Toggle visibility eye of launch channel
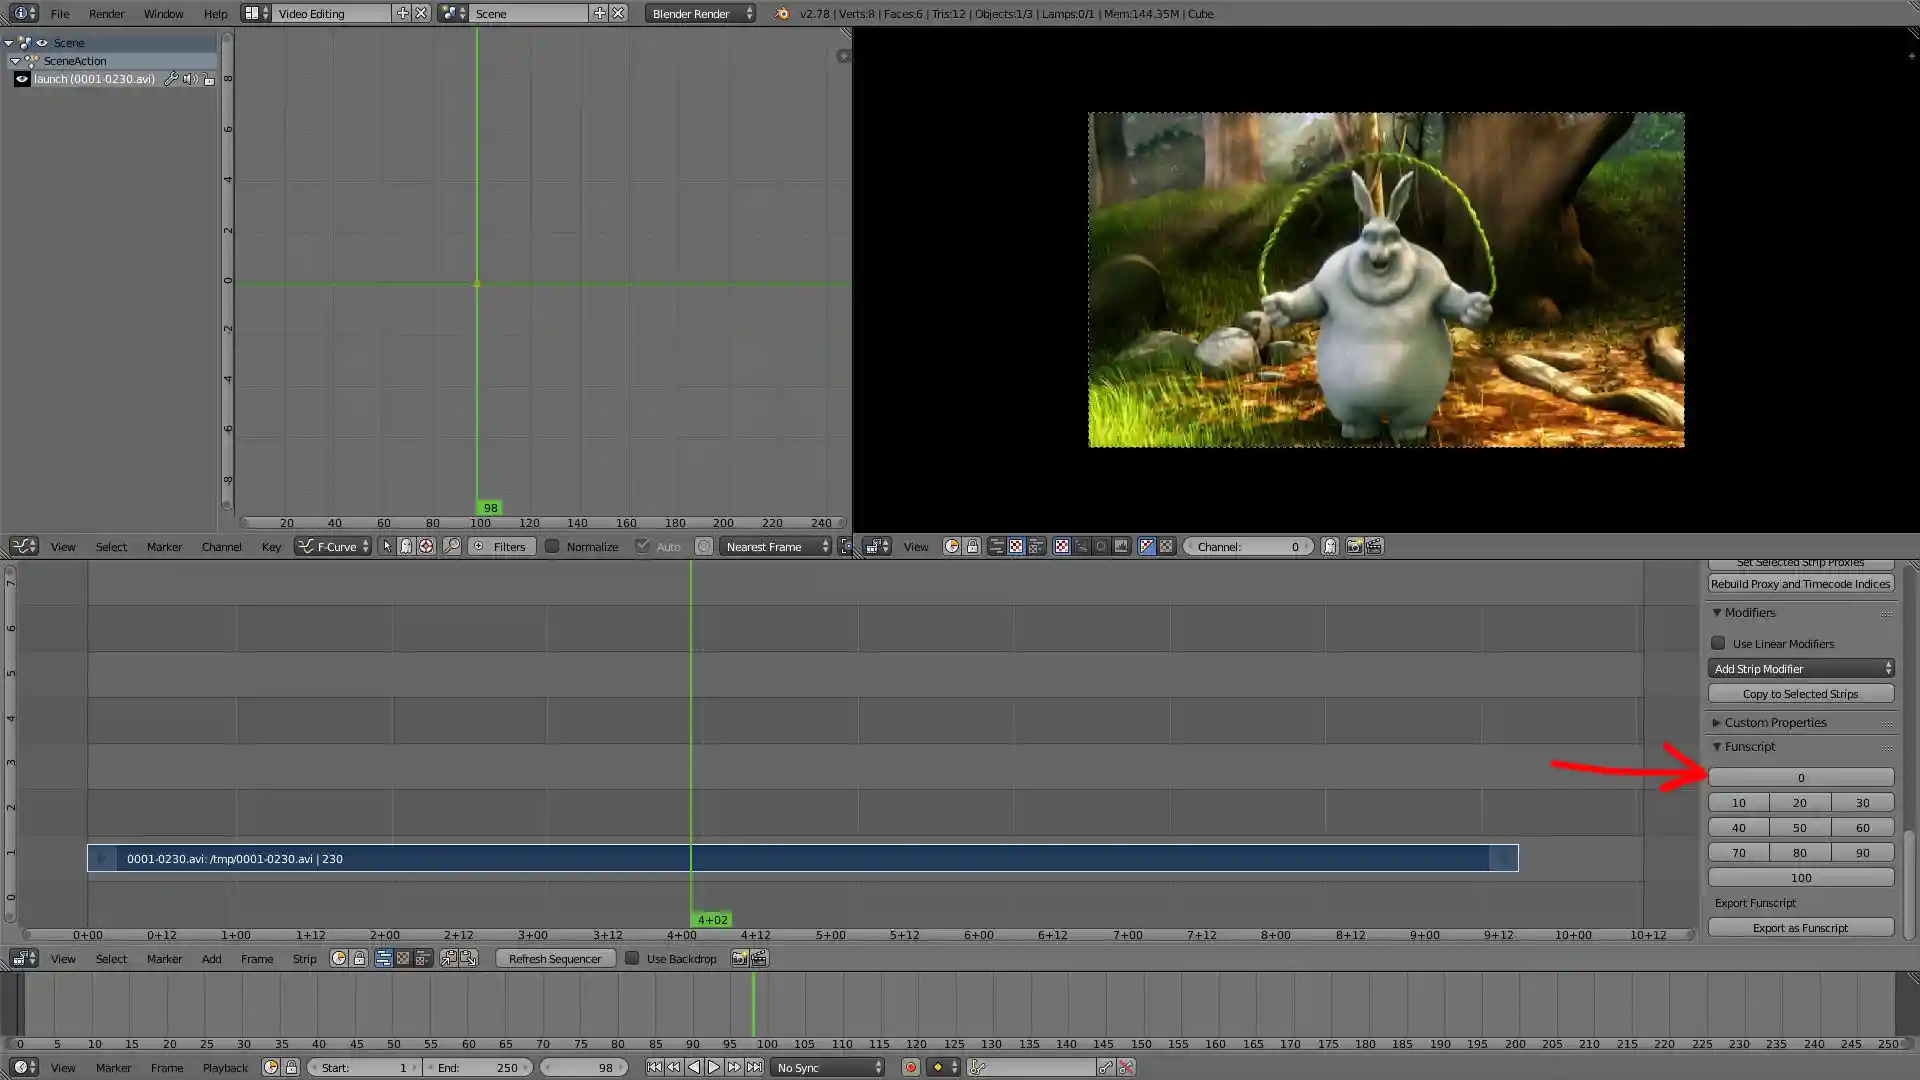Viewport: 1920px width, 1080px height. coord(22,79)
